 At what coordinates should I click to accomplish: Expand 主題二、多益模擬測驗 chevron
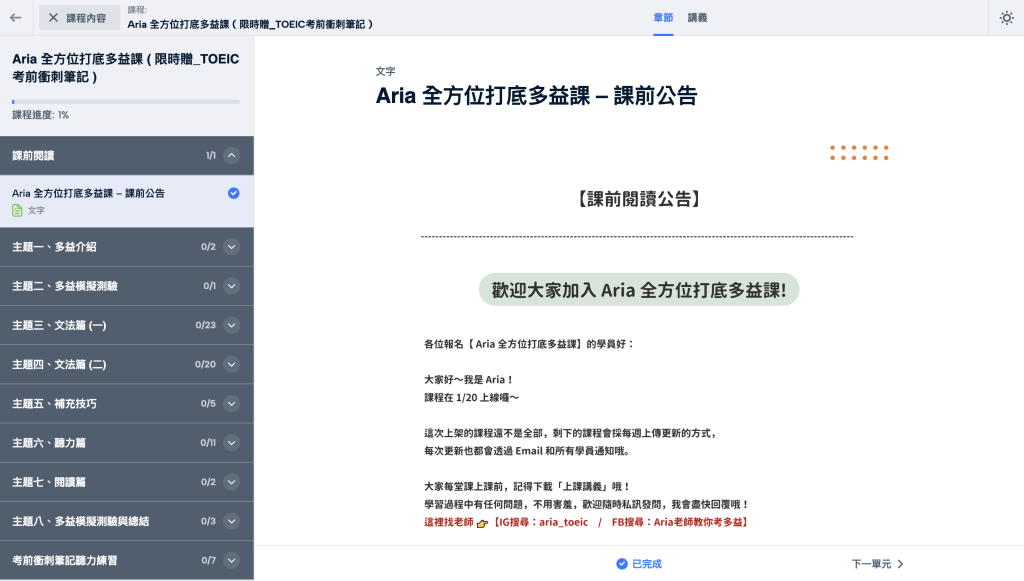click(232, 286)
